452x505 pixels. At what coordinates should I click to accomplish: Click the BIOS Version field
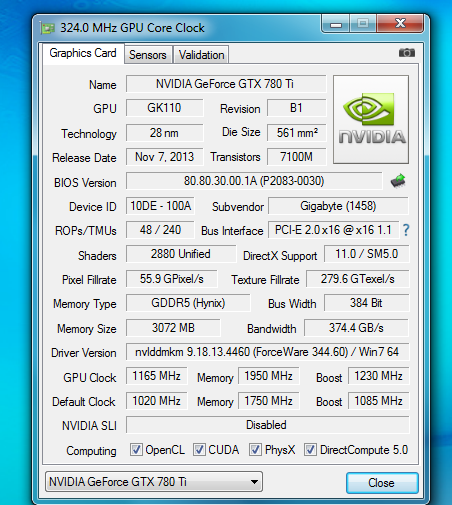point(254,181)
